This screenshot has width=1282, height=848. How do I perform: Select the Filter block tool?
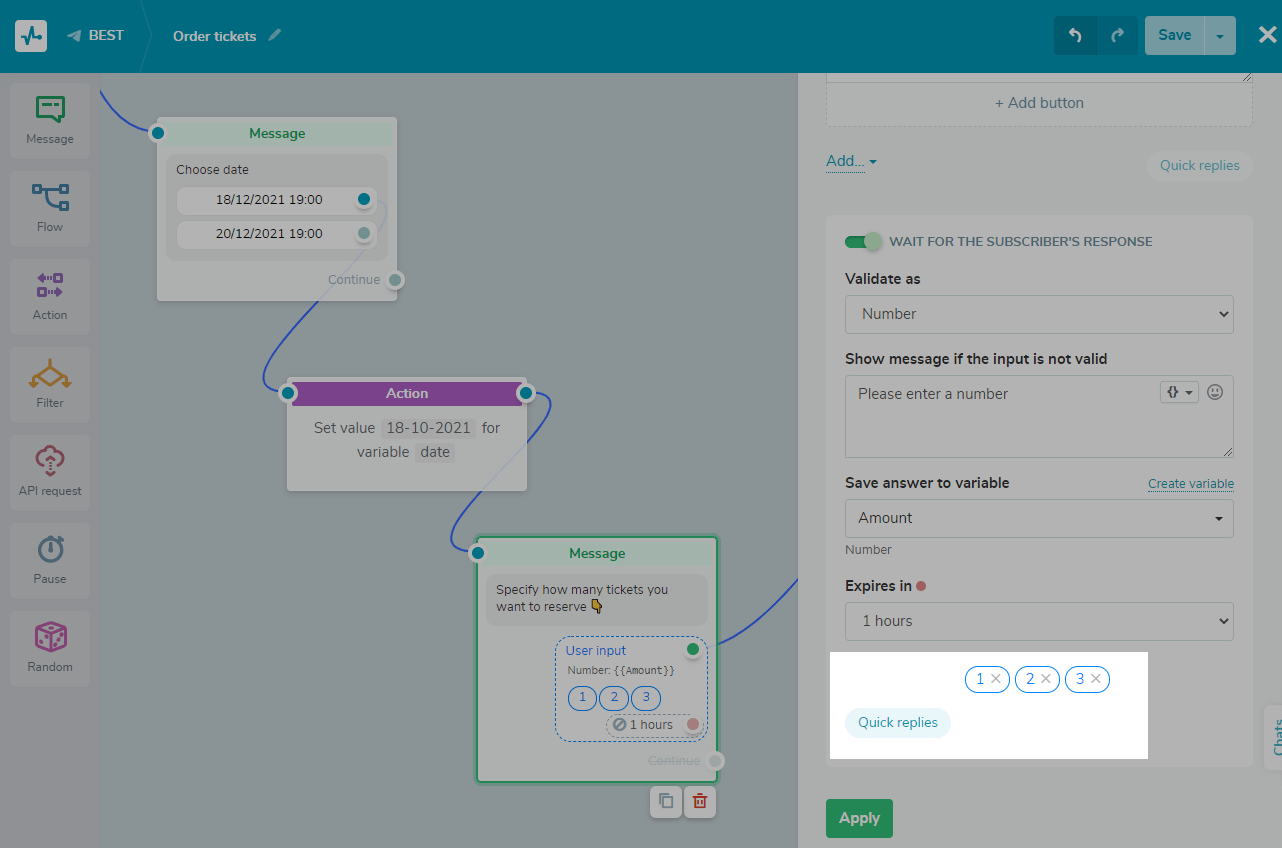(x=49, y=383)
